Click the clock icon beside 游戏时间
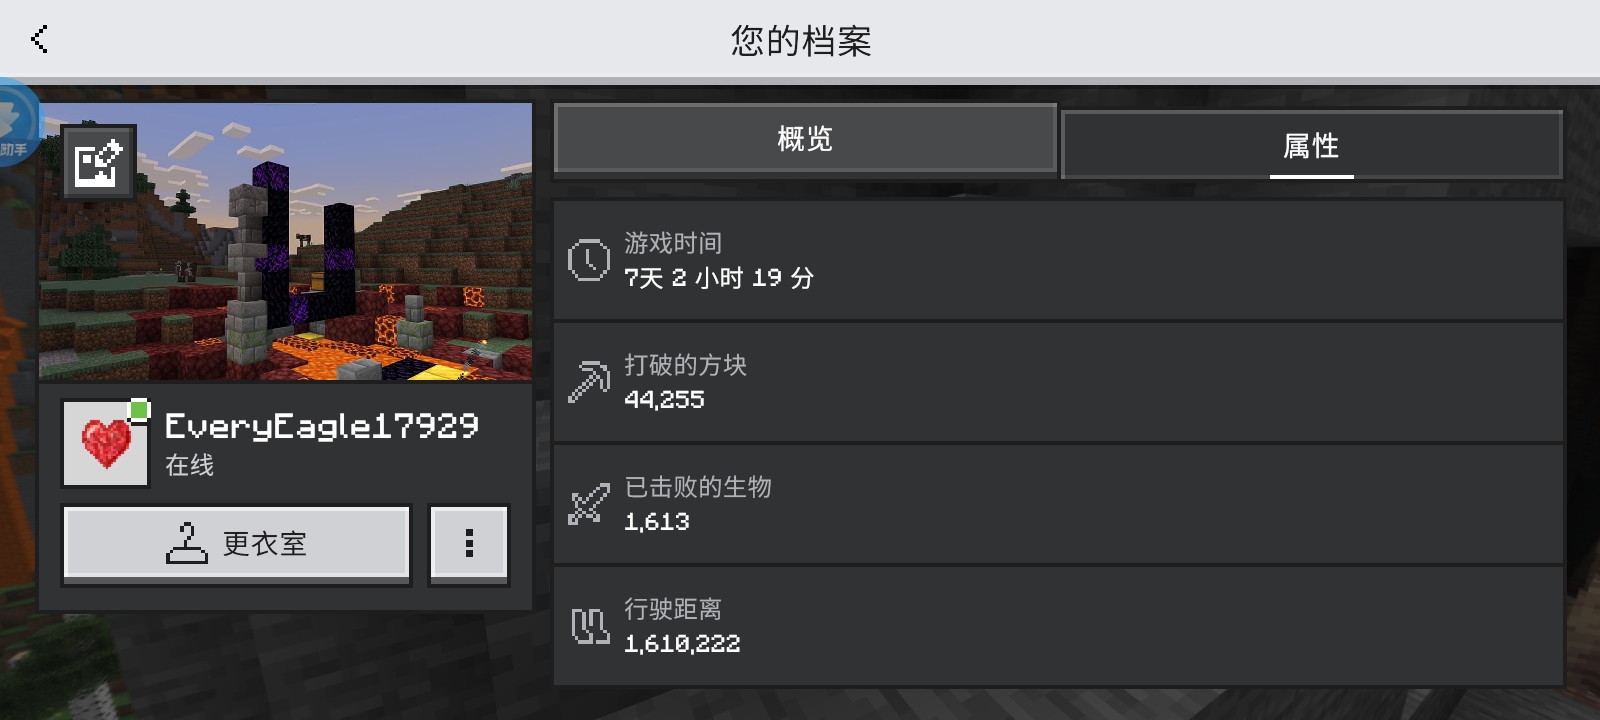 (x=589, y=260)
